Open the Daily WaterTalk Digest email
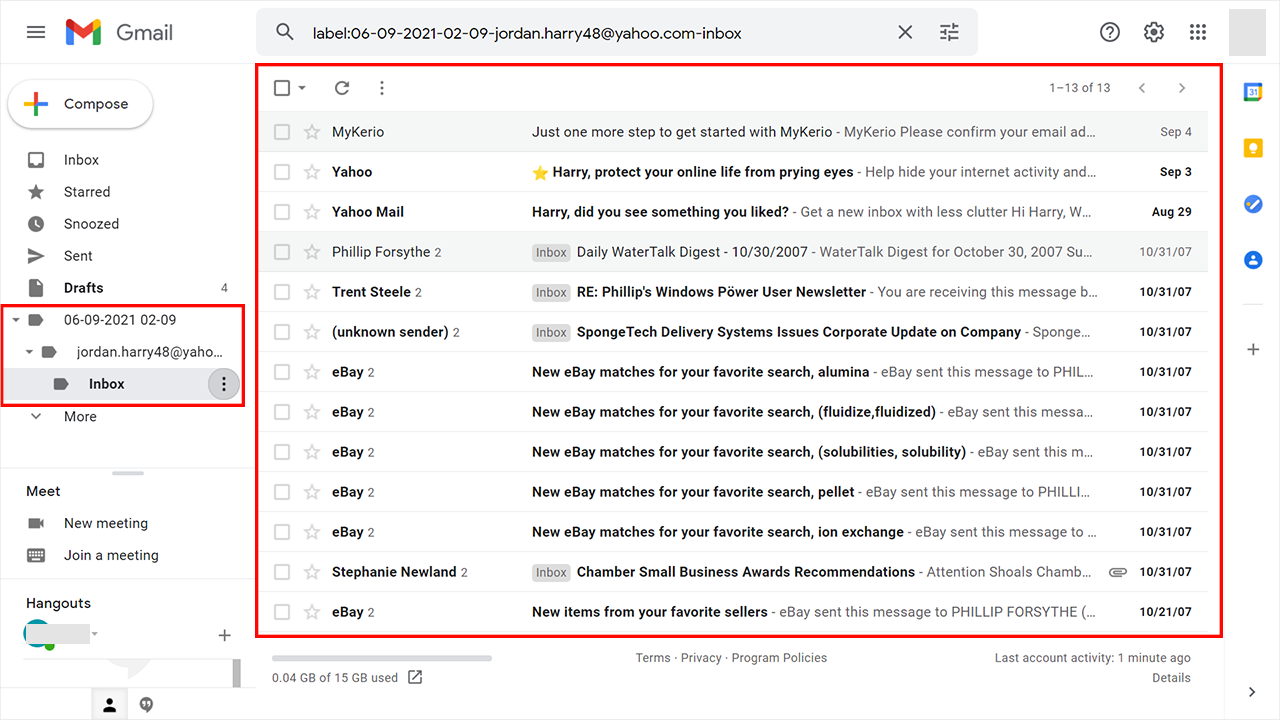The height and width of the screenshot is (720, 1280). pos(733,252)
